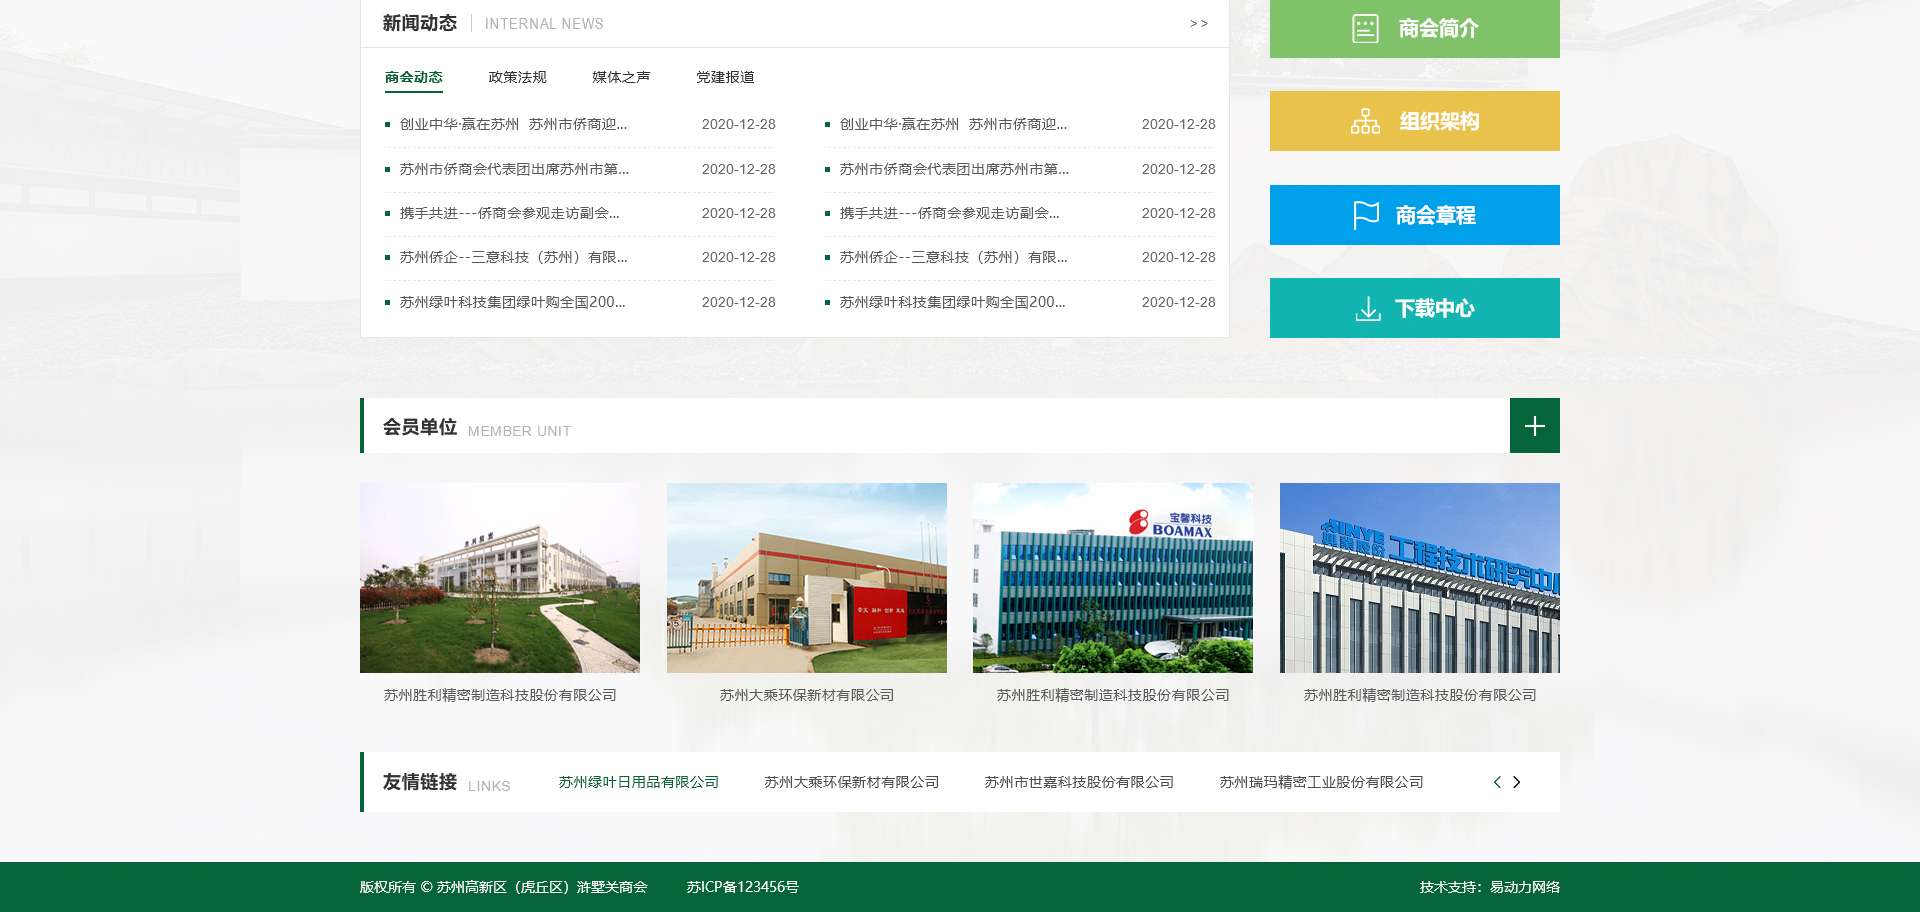1920x912 pixels.
Task: Visit 苏州瑞玛精密工业股份有限公司 link
Action: 1320,782
